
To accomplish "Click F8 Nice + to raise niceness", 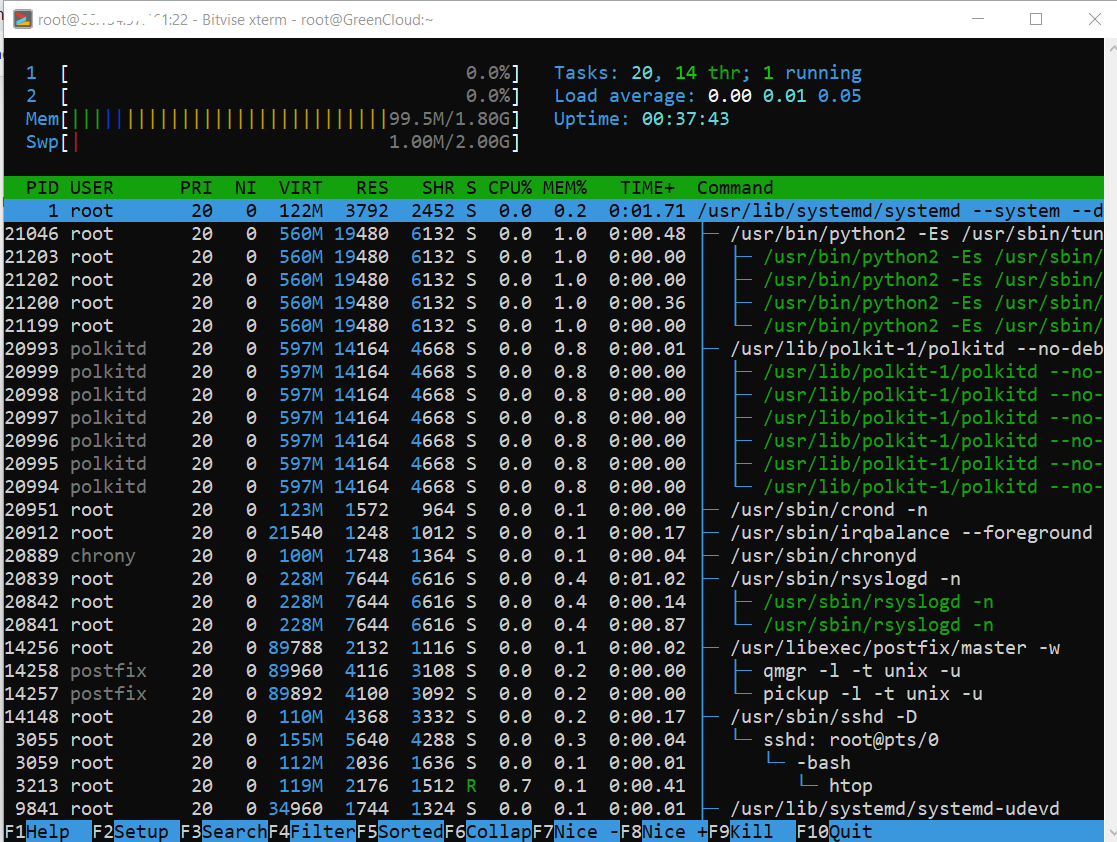I will (x=664, y=831).
